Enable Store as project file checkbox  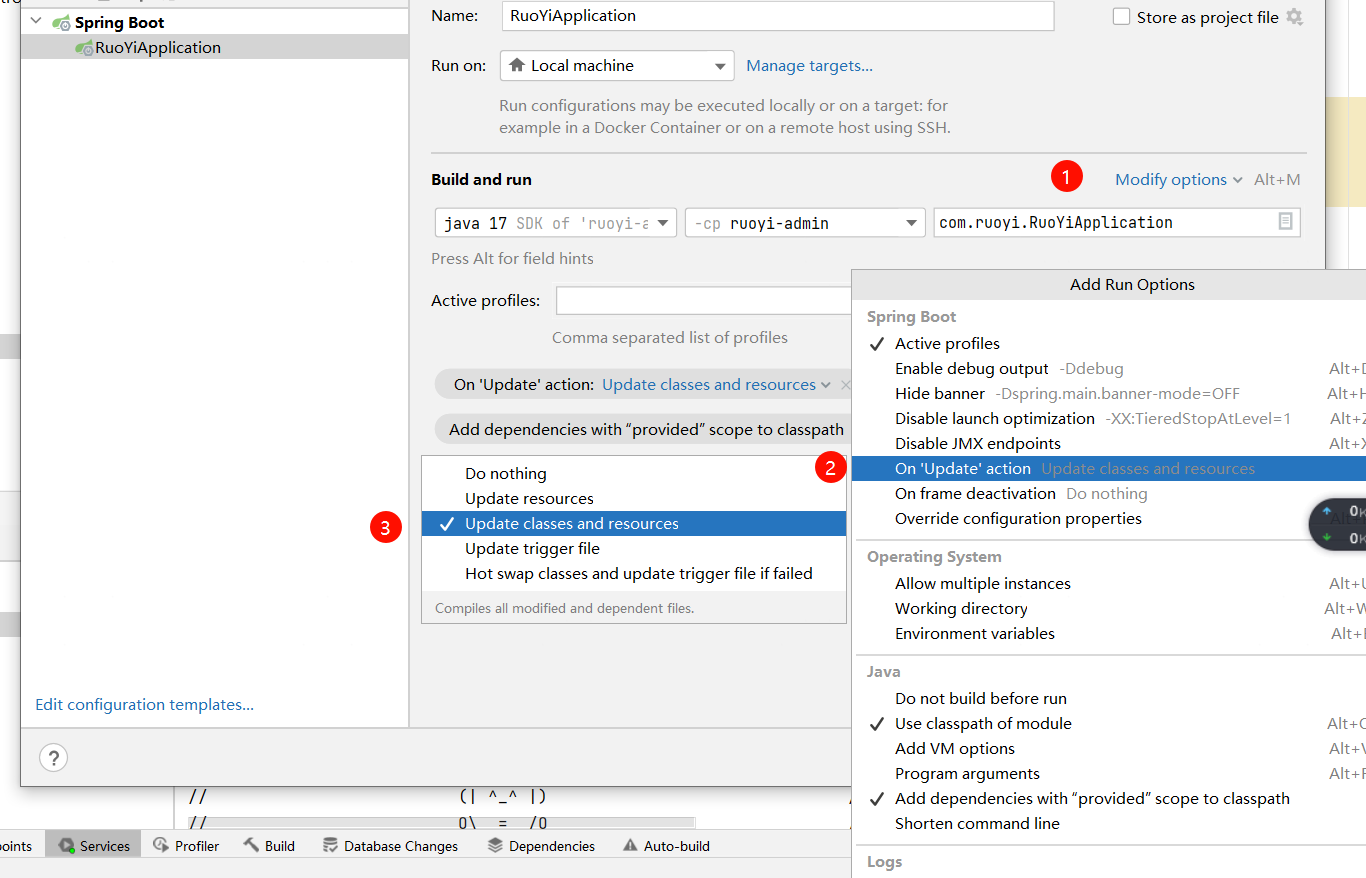click(1121, 17)
